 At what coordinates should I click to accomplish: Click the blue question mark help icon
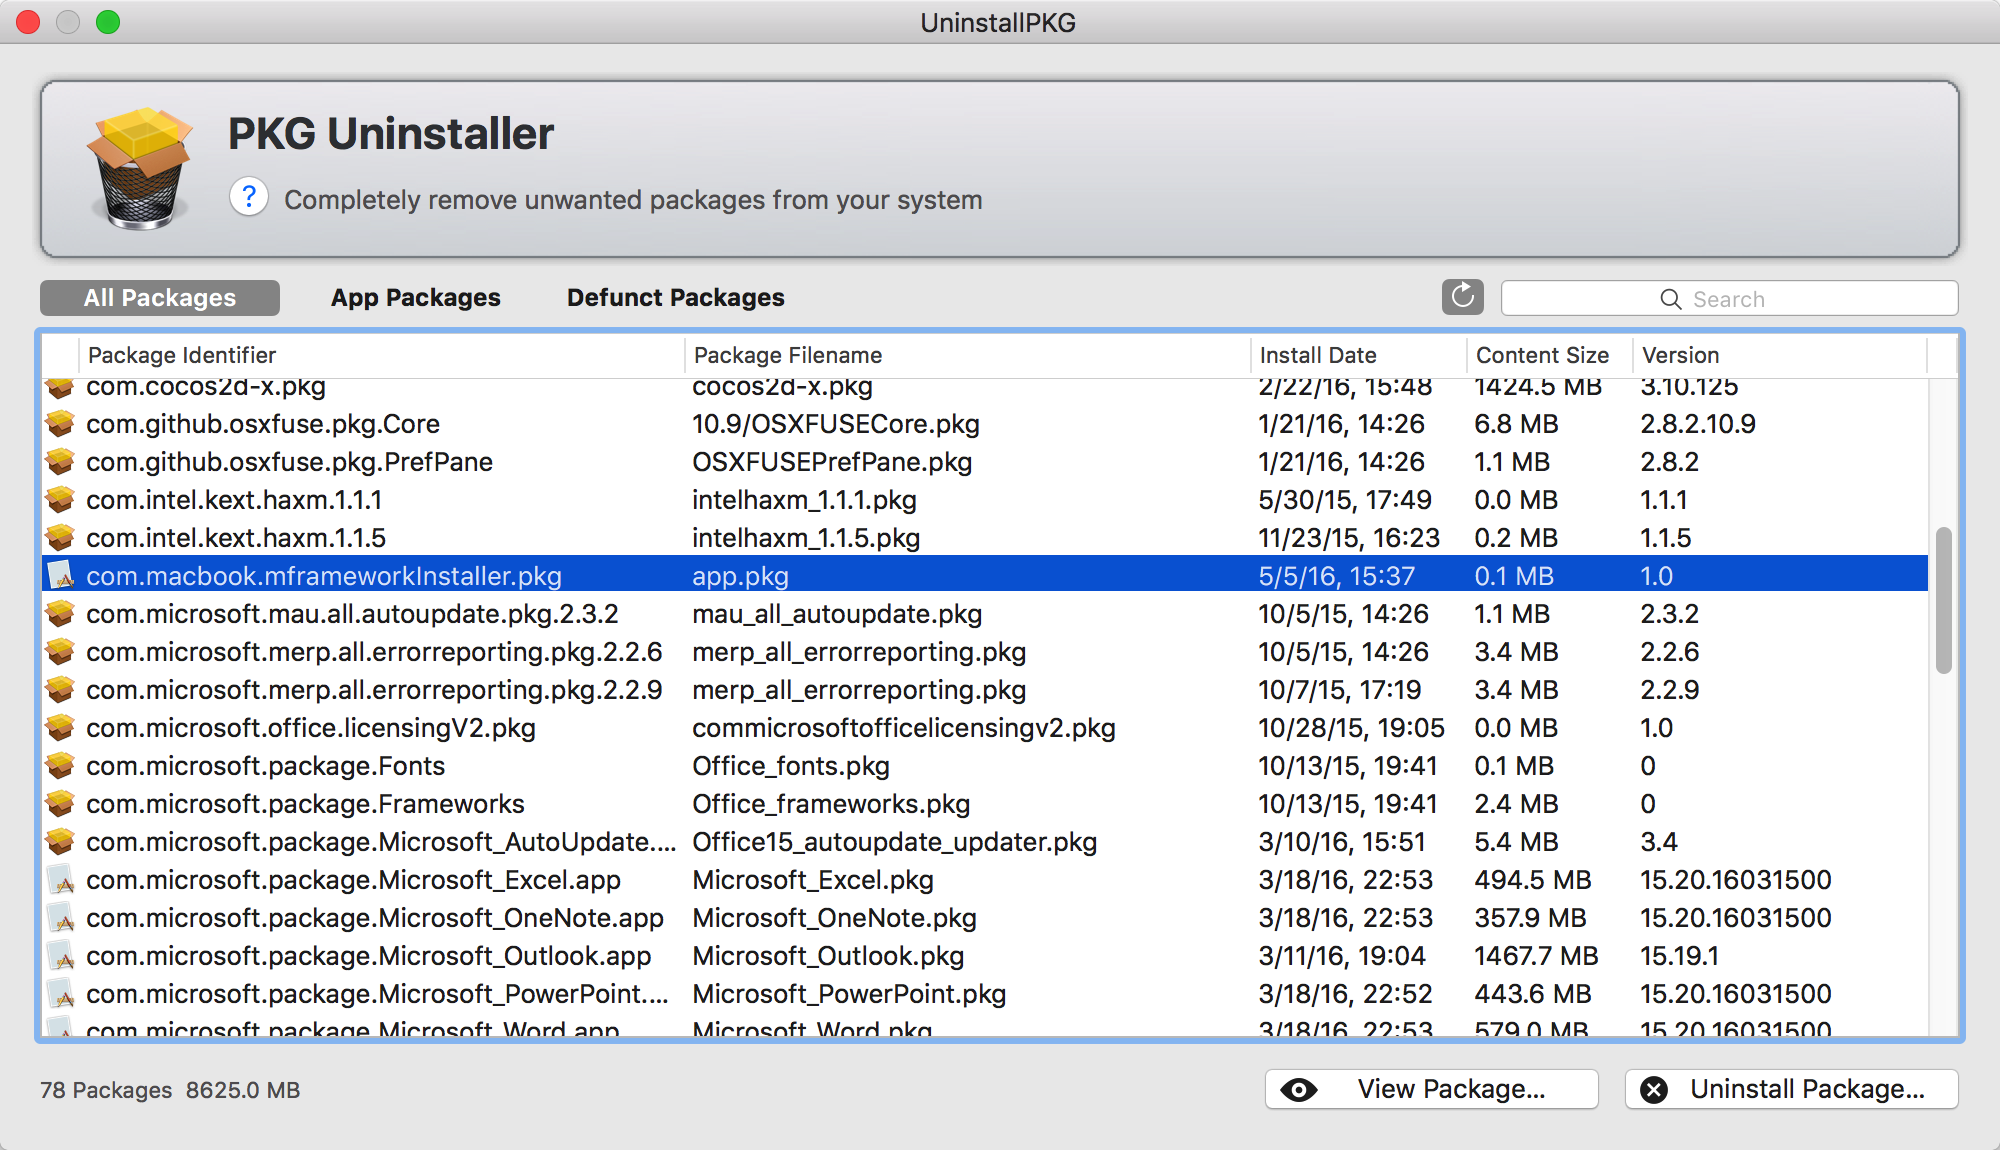click(248, 197)
